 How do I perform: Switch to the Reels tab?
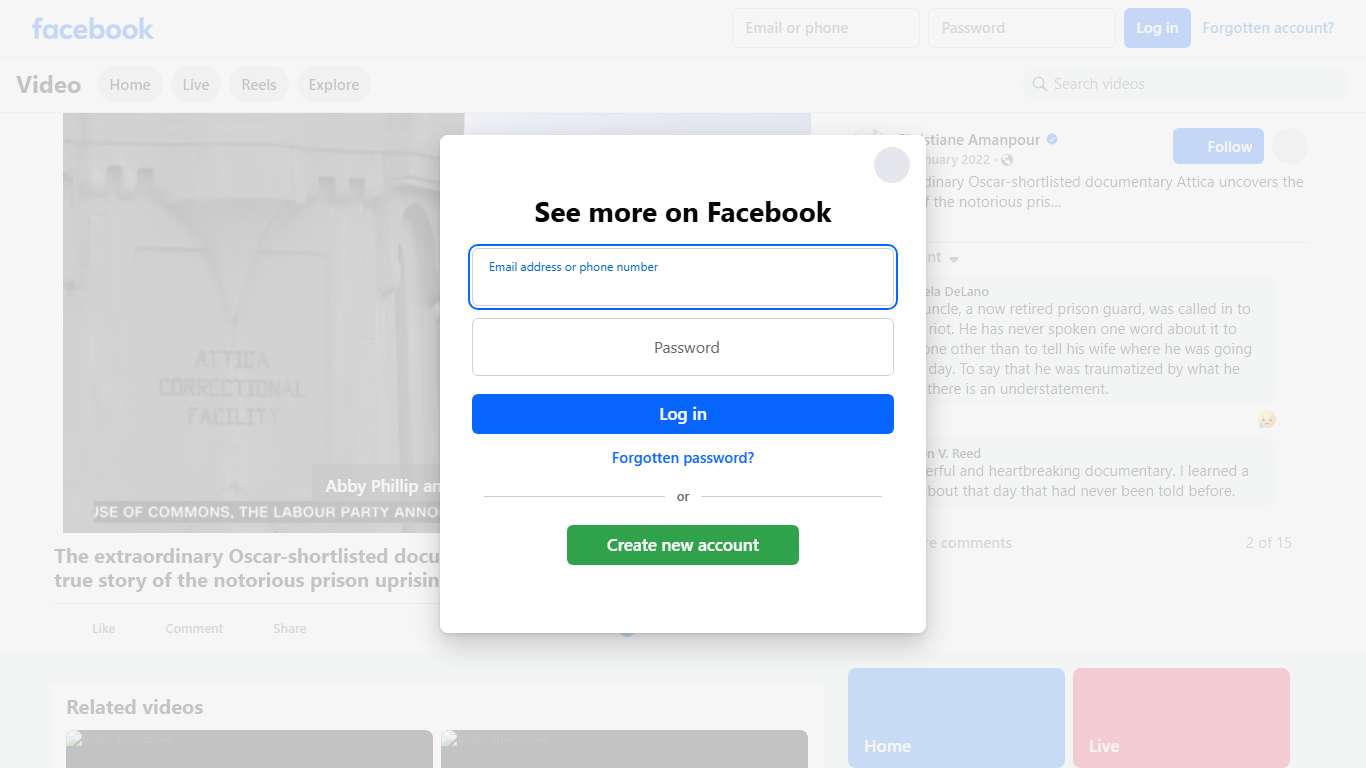(259, 85)
